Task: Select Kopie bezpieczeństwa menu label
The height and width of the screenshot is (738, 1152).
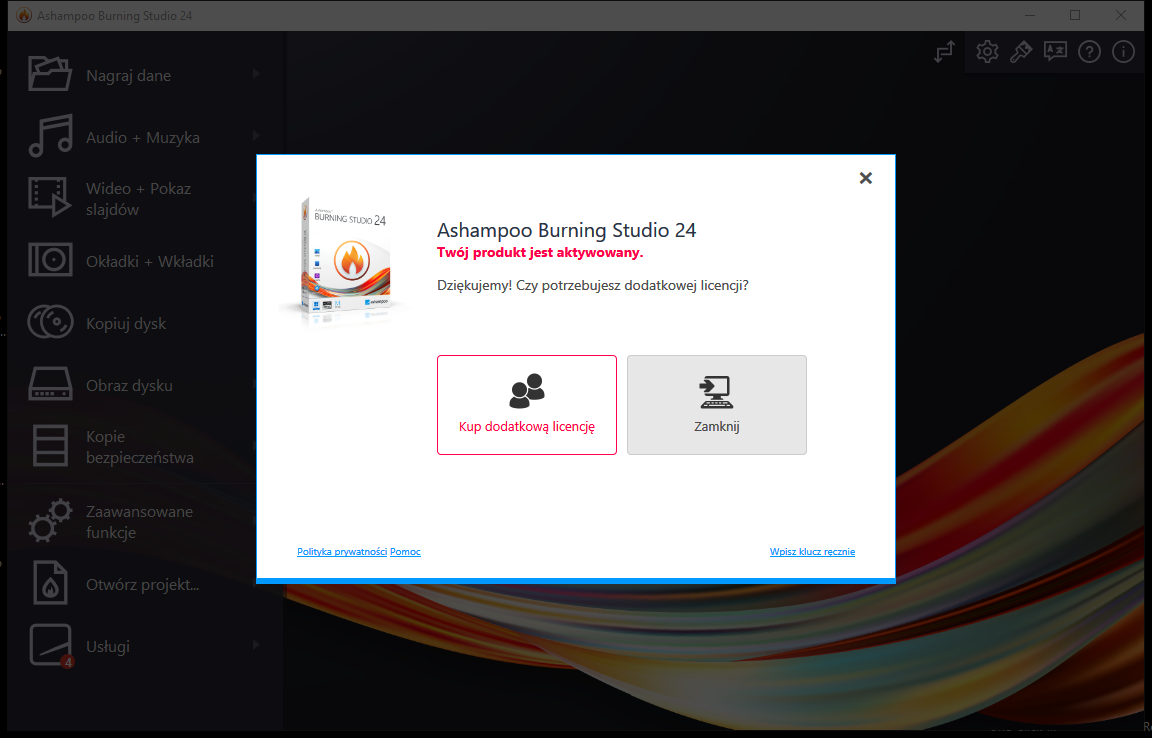Action: click(140, 447)
